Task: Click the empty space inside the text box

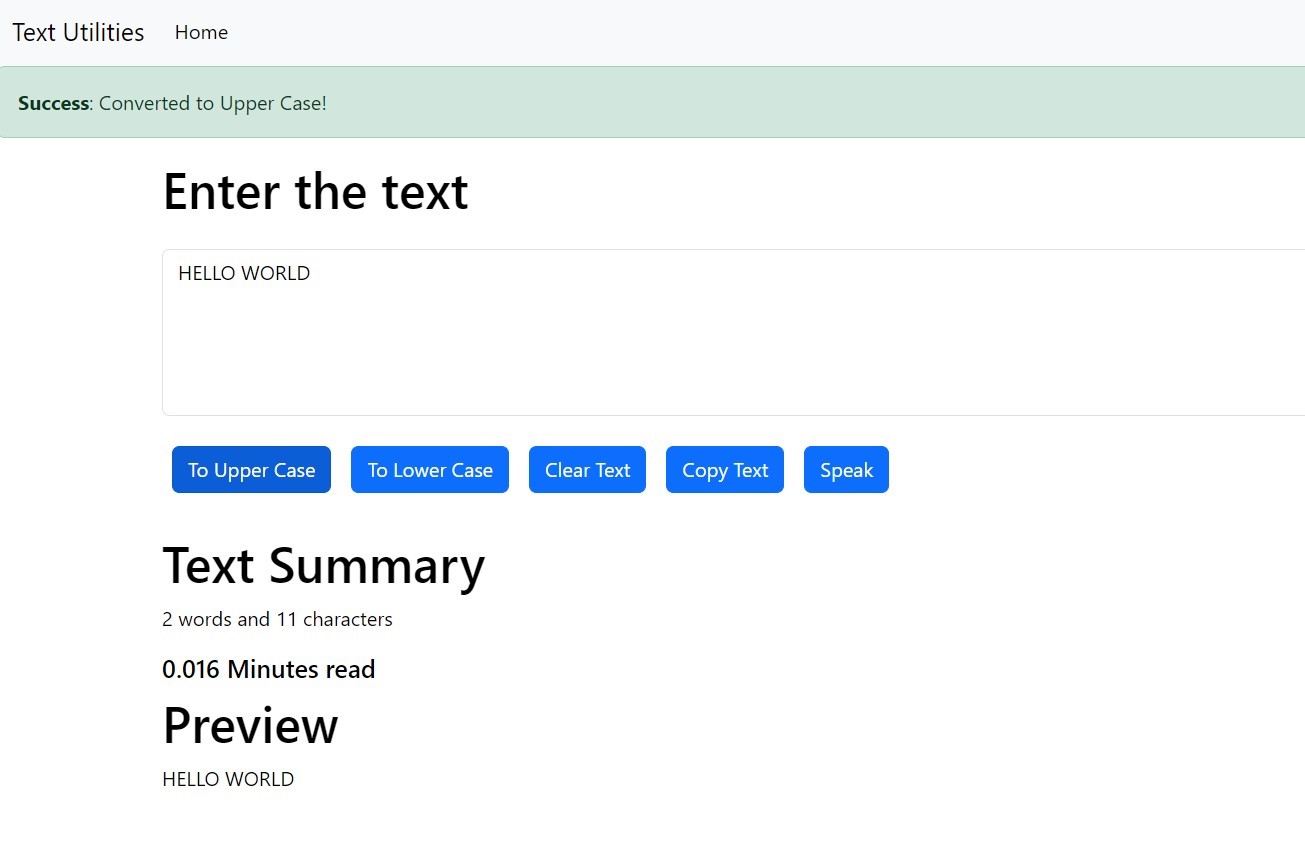Action: pos(700,350)
